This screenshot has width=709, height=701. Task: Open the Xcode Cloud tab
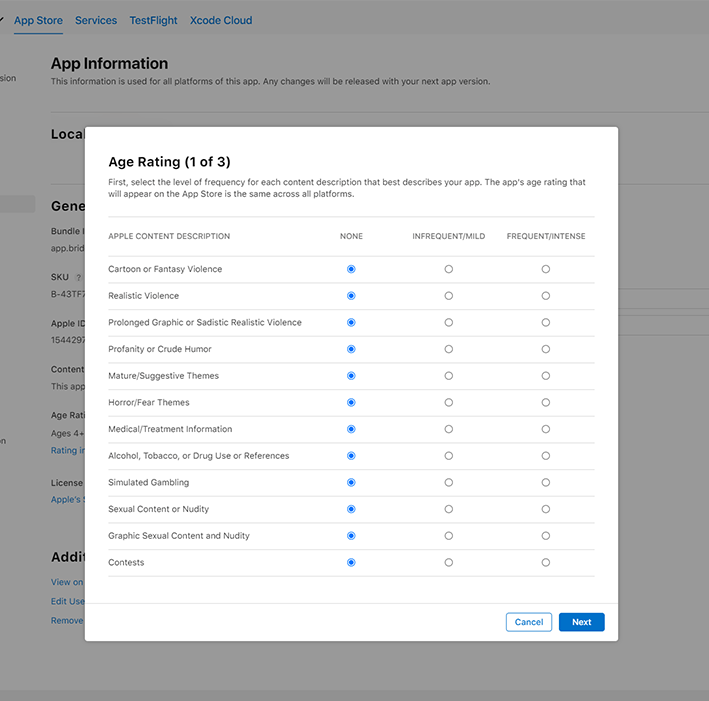221,20
